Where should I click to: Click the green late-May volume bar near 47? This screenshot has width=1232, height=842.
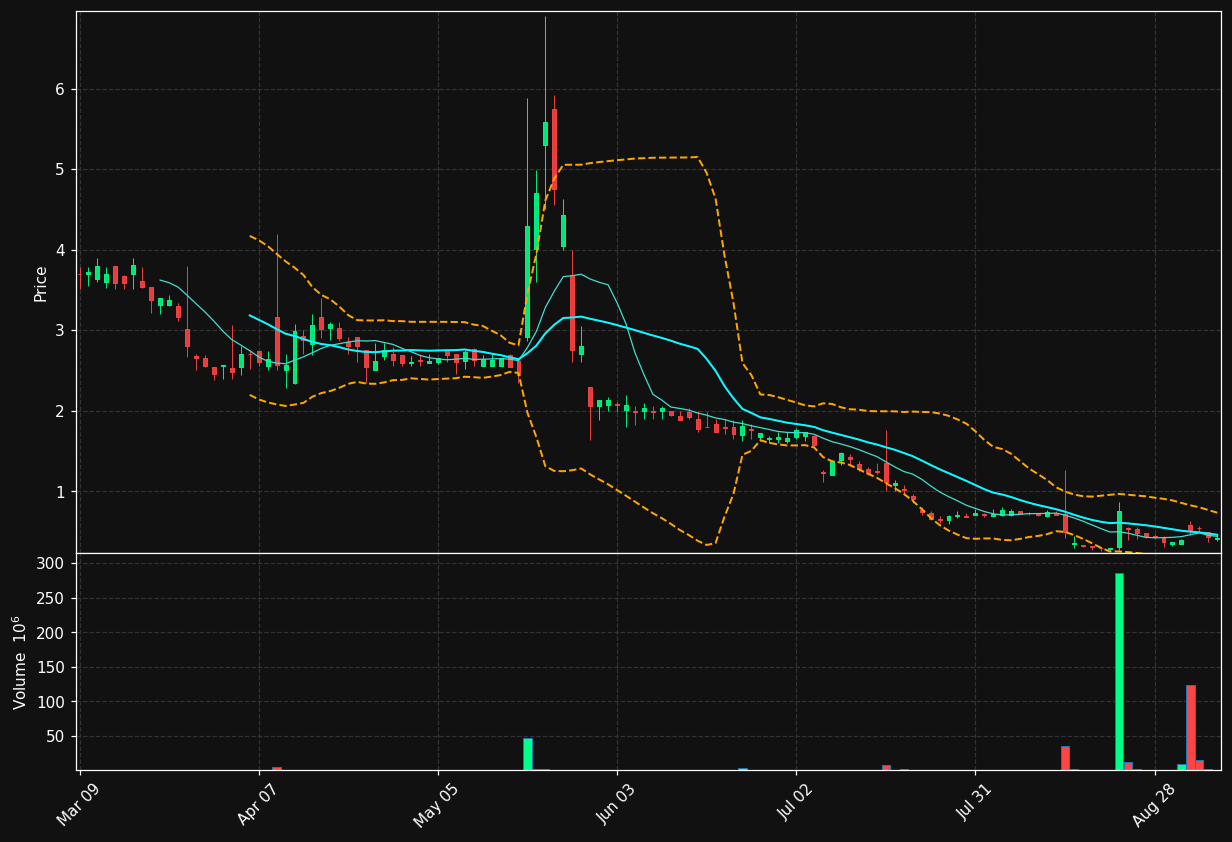527,754
